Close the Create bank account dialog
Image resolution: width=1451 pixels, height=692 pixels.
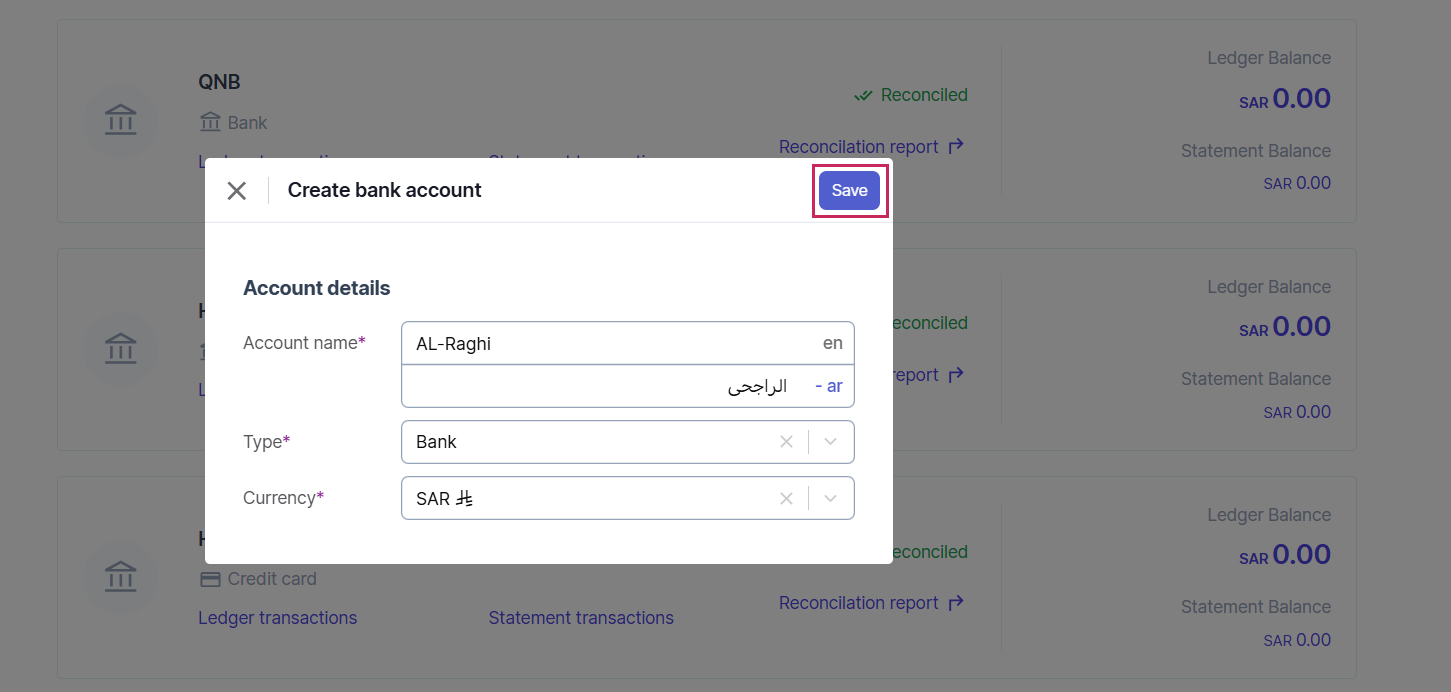237,190
